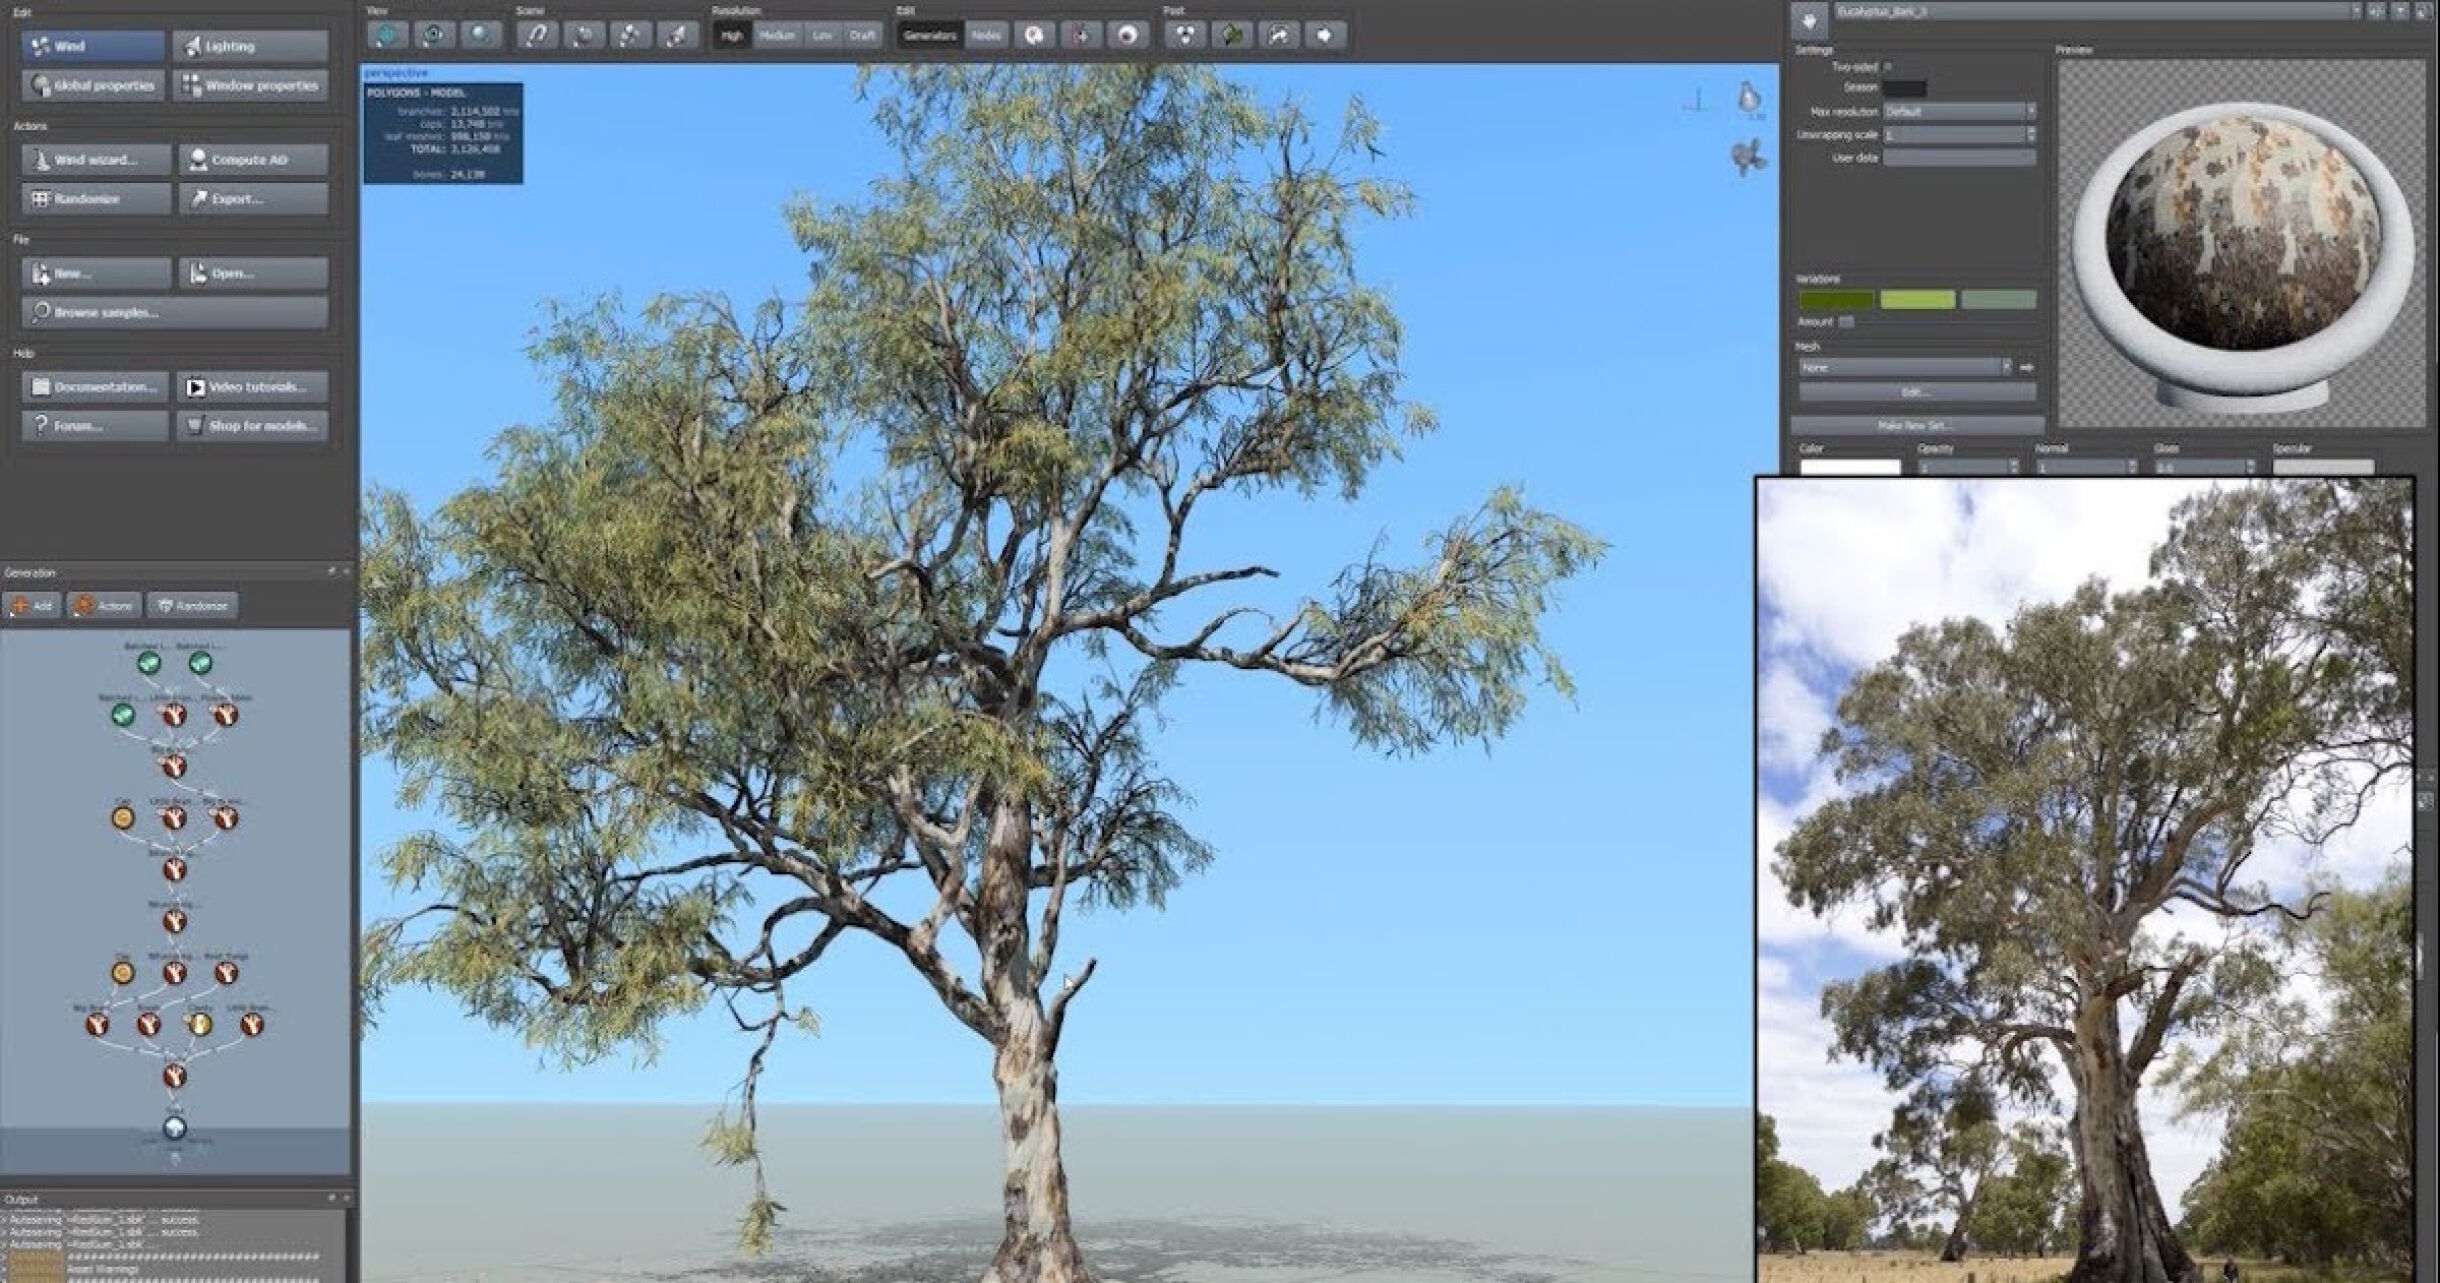Viewport: 2440px width, 1283px height.
Task: Click the Open file button
Action: 253,272
